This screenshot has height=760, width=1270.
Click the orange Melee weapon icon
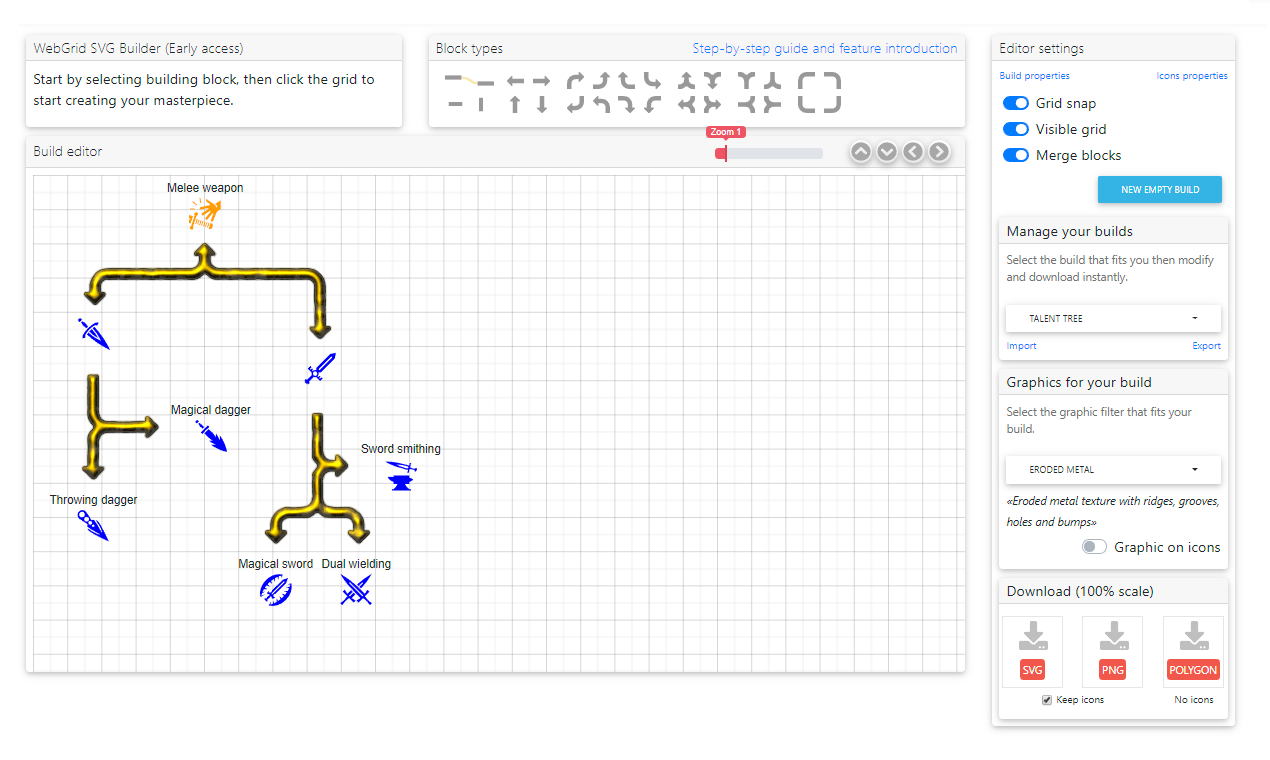pyautogui.click(x=205, y=213)
